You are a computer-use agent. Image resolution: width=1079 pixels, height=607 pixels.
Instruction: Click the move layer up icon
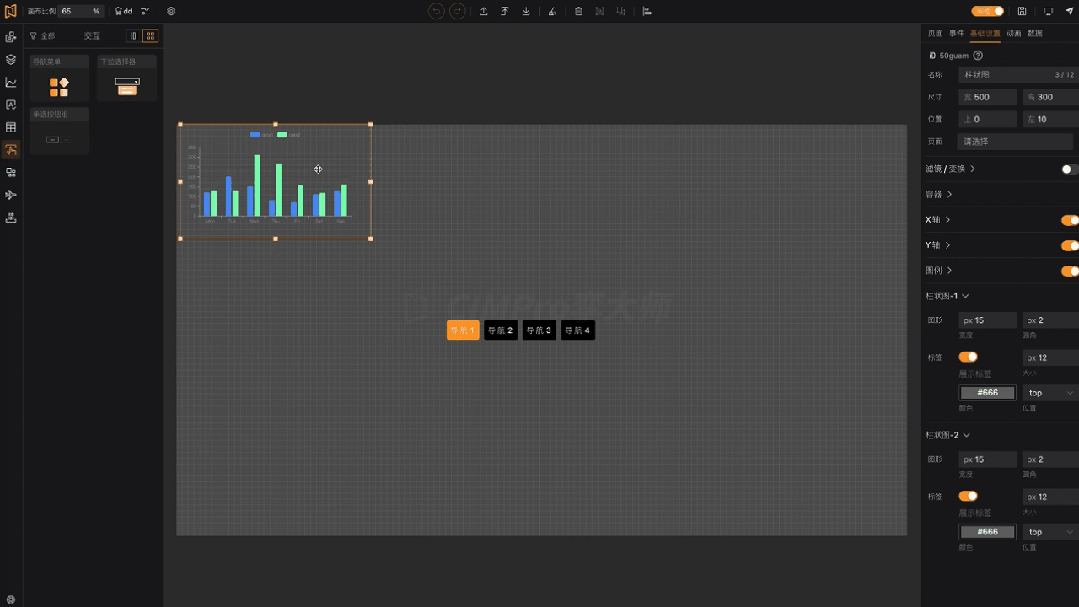point(484,11)
